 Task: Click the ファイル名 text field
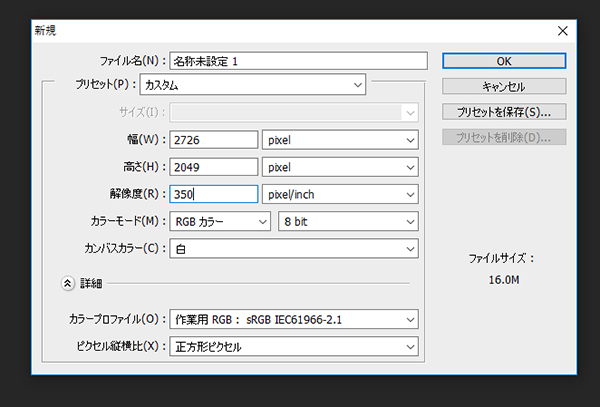[x=298, y=61]
